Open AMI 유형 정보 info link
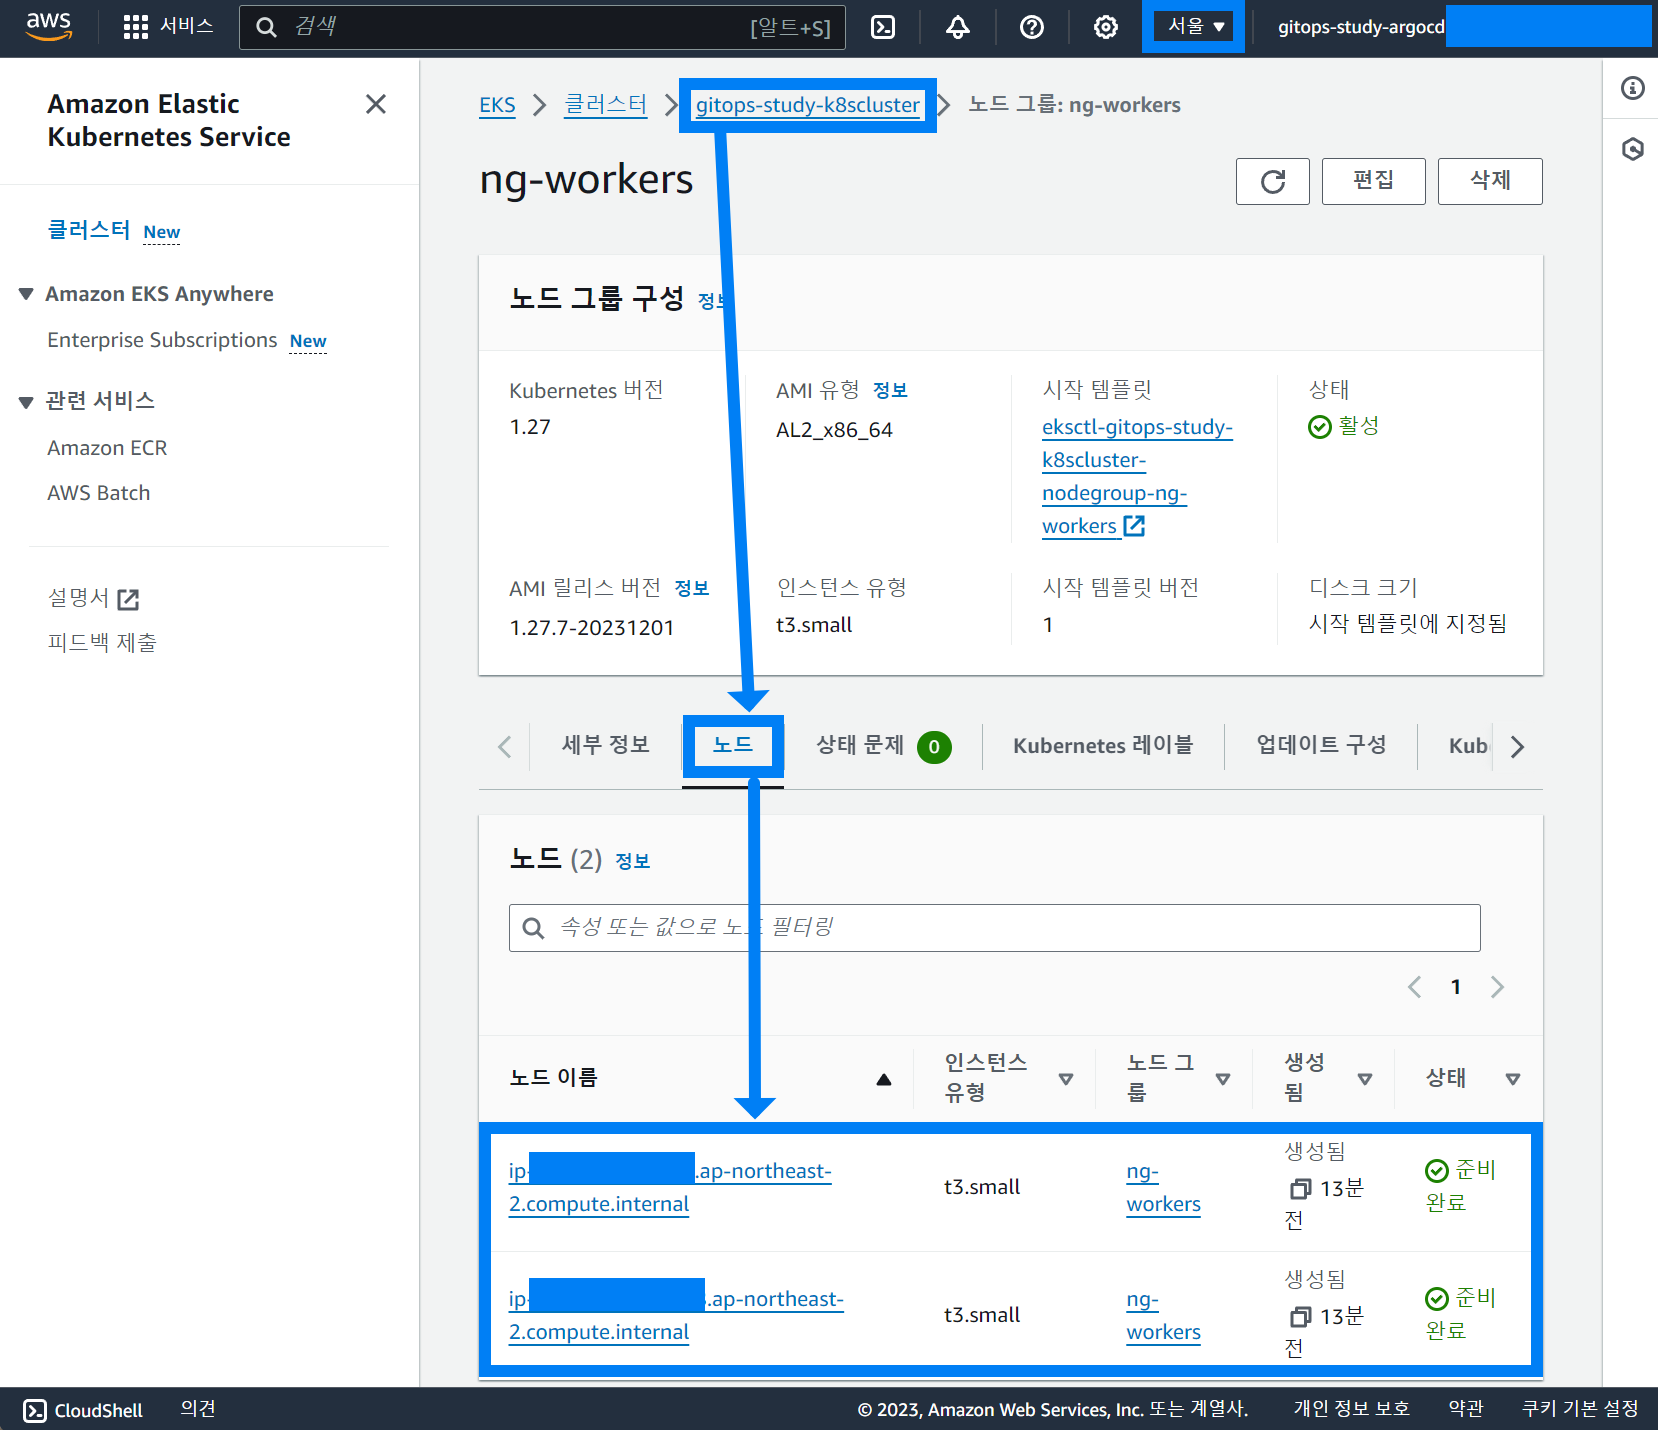 click(890, 391)
